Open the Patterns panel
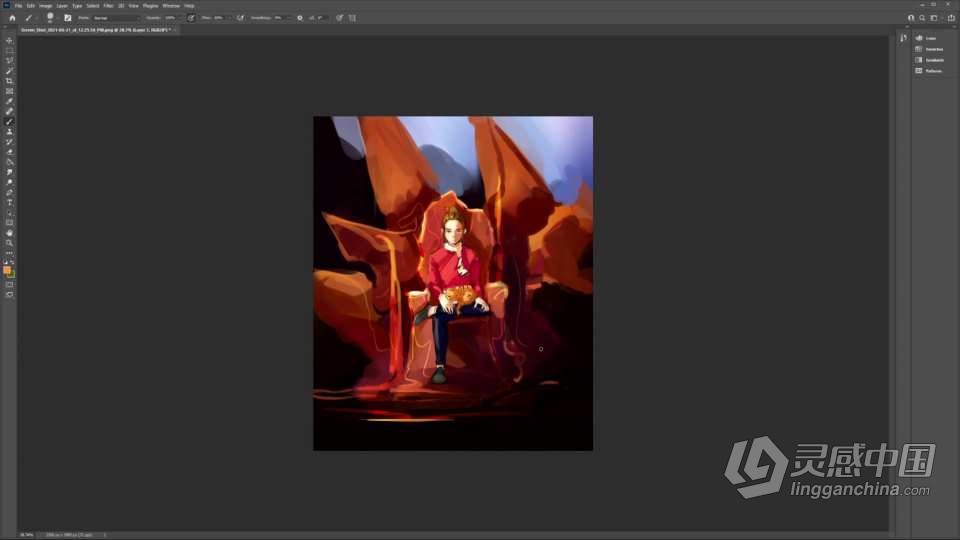 point(928,71)
